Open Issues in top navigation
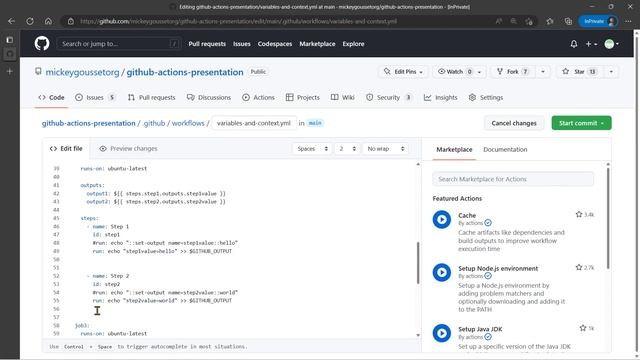The image size is (640, 360). coord(242,44)
